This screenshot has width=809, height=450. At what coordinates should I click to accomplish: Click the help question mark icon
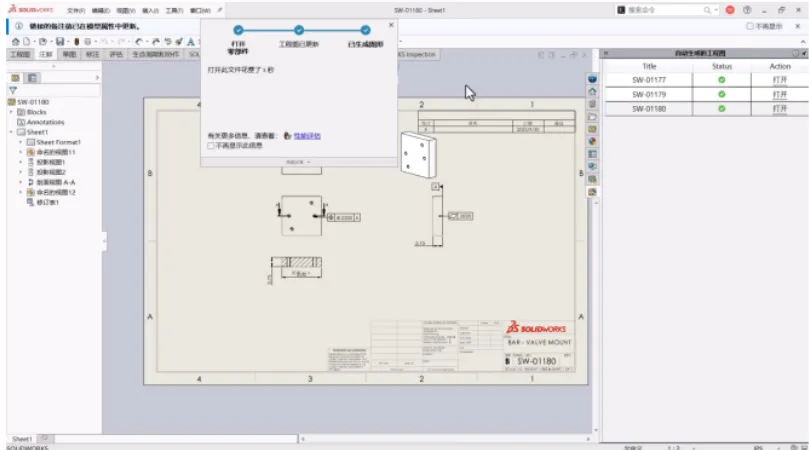(747, 9)
